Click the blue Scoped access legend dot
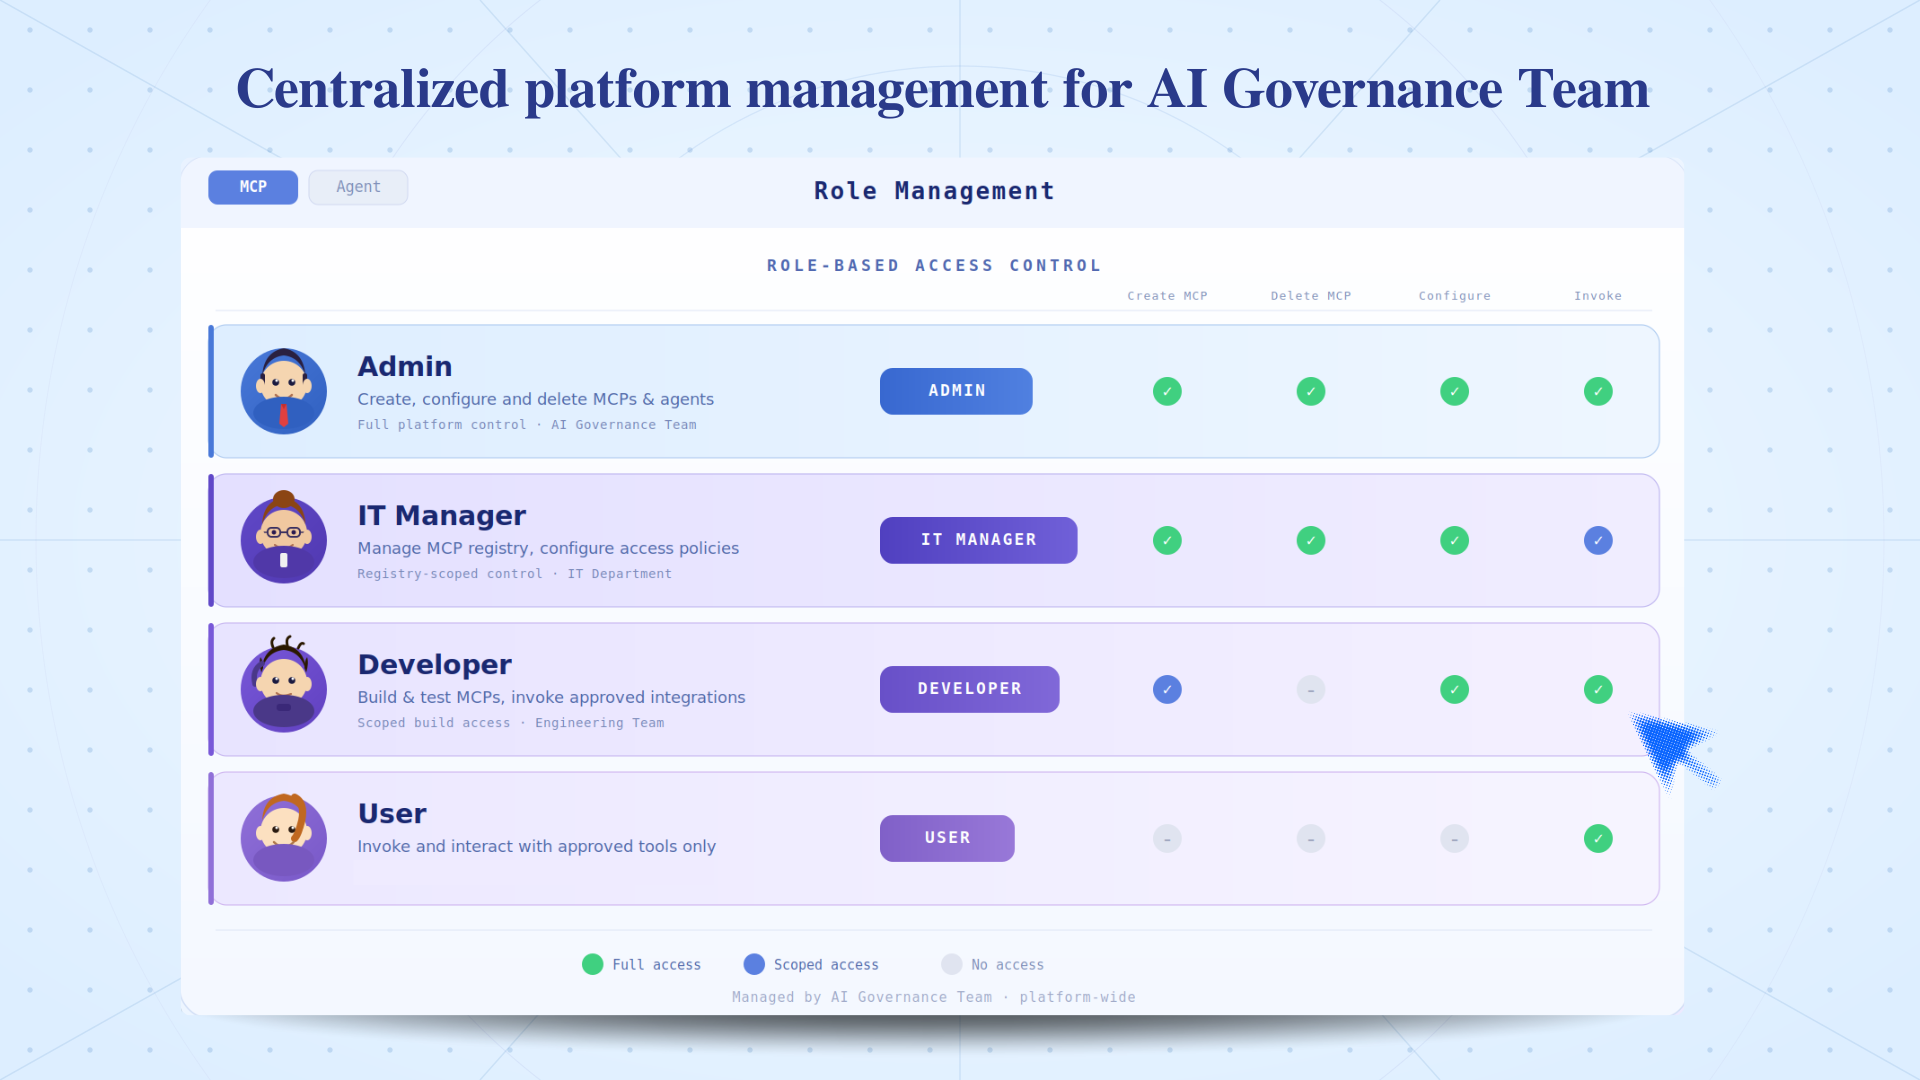 [x=754, y=964]
